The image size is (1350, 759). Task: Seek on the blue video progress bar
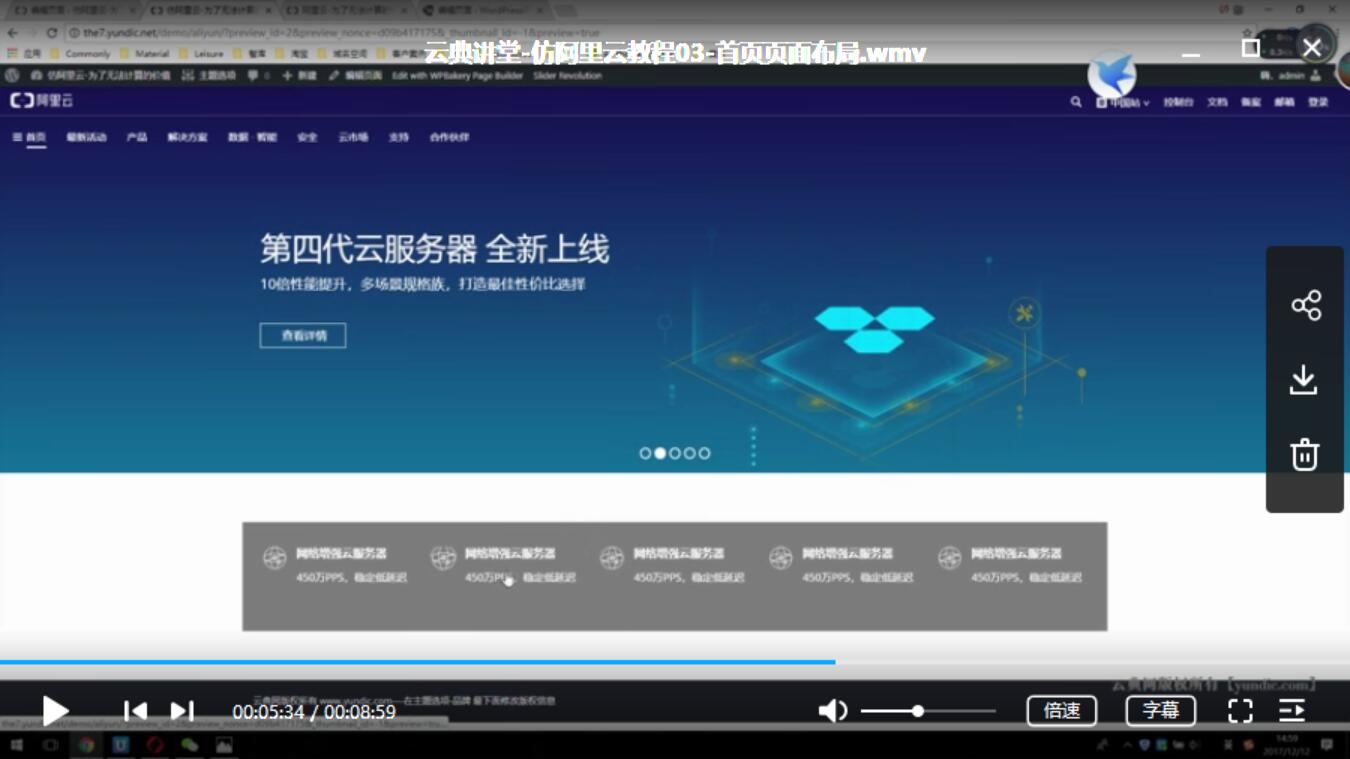tap(417, 662)
